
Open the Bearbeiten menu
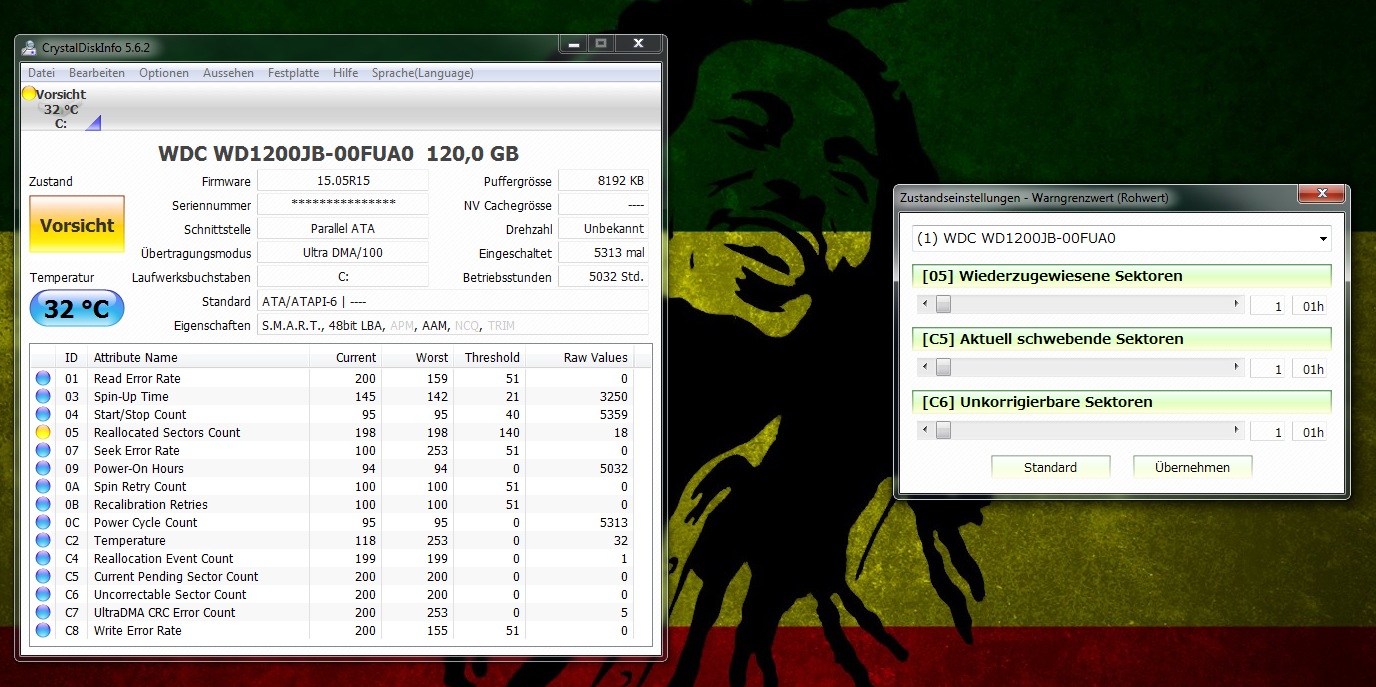[x=97, y=73]
